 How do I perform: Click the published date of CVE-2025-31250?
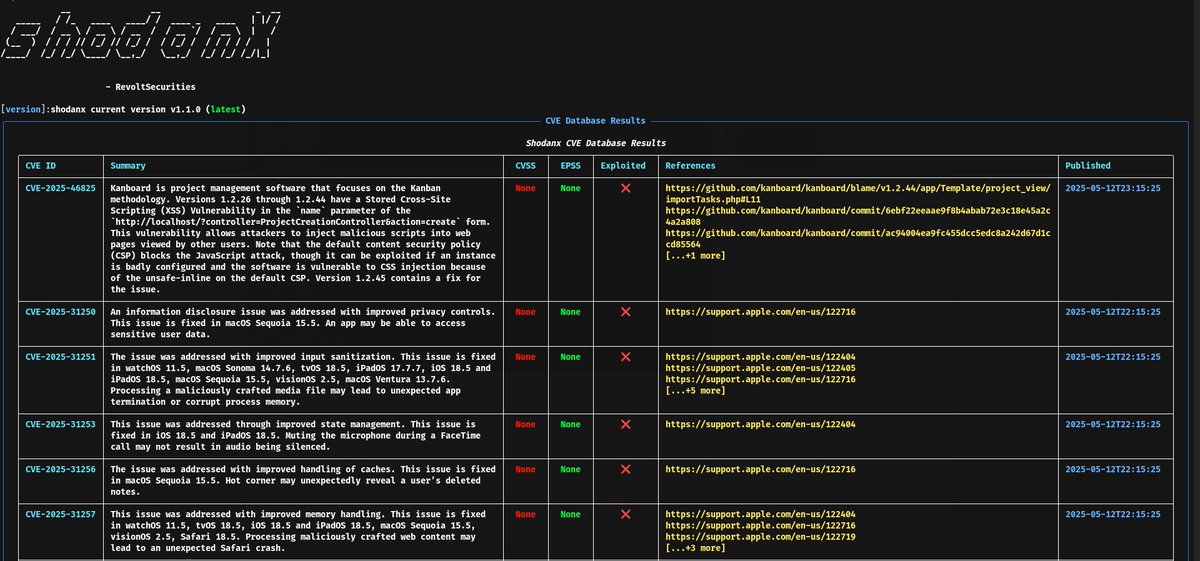[x=1113, y=312]
